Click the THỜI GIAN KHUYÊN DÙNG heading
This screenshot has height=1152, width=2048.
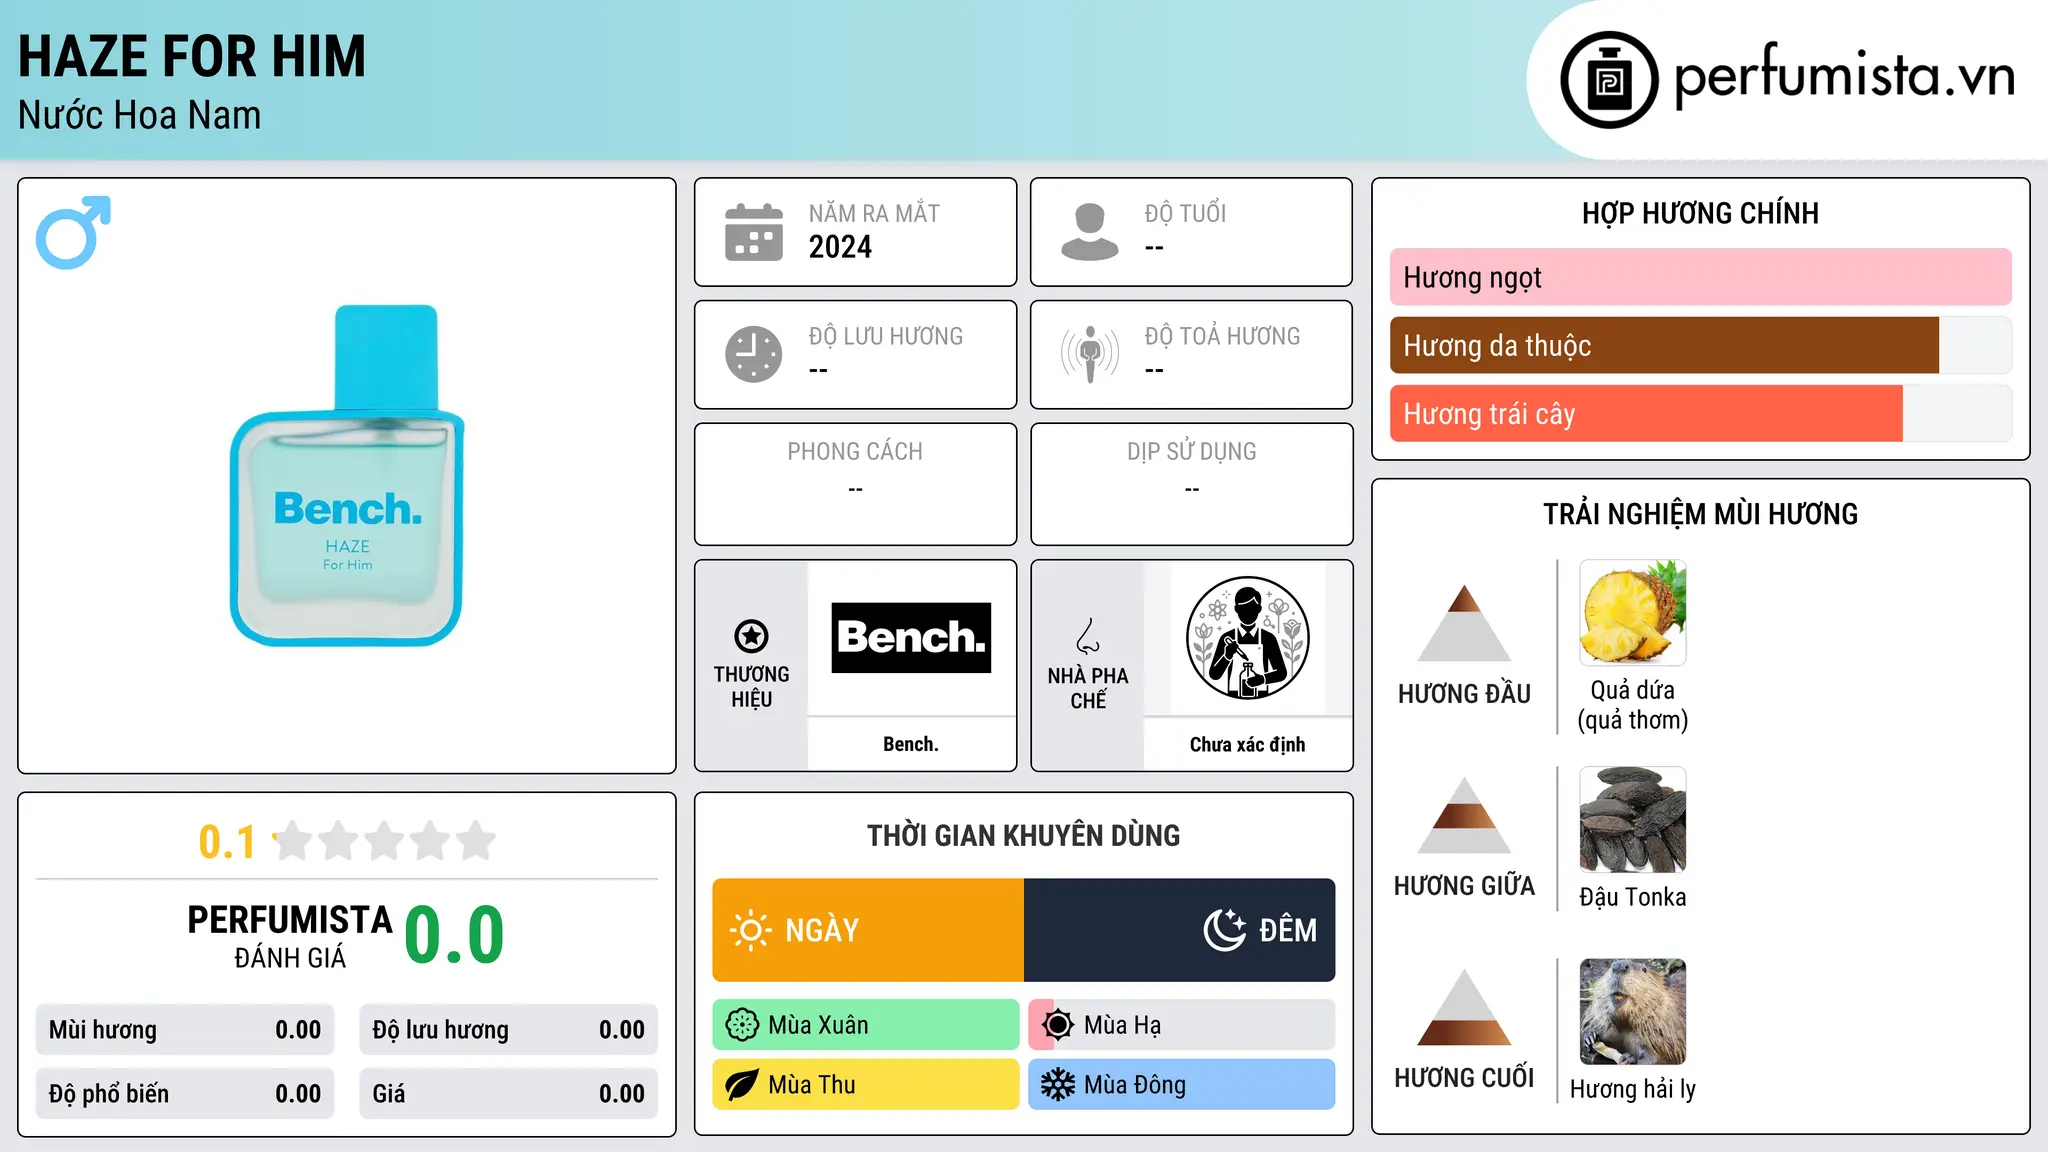(x=1024, y=835)
